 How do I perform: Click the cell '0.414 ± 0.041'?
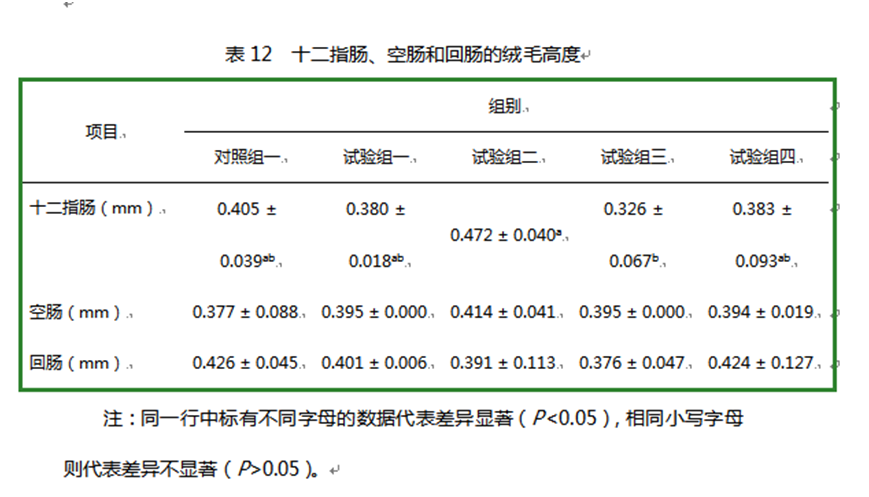503,312
